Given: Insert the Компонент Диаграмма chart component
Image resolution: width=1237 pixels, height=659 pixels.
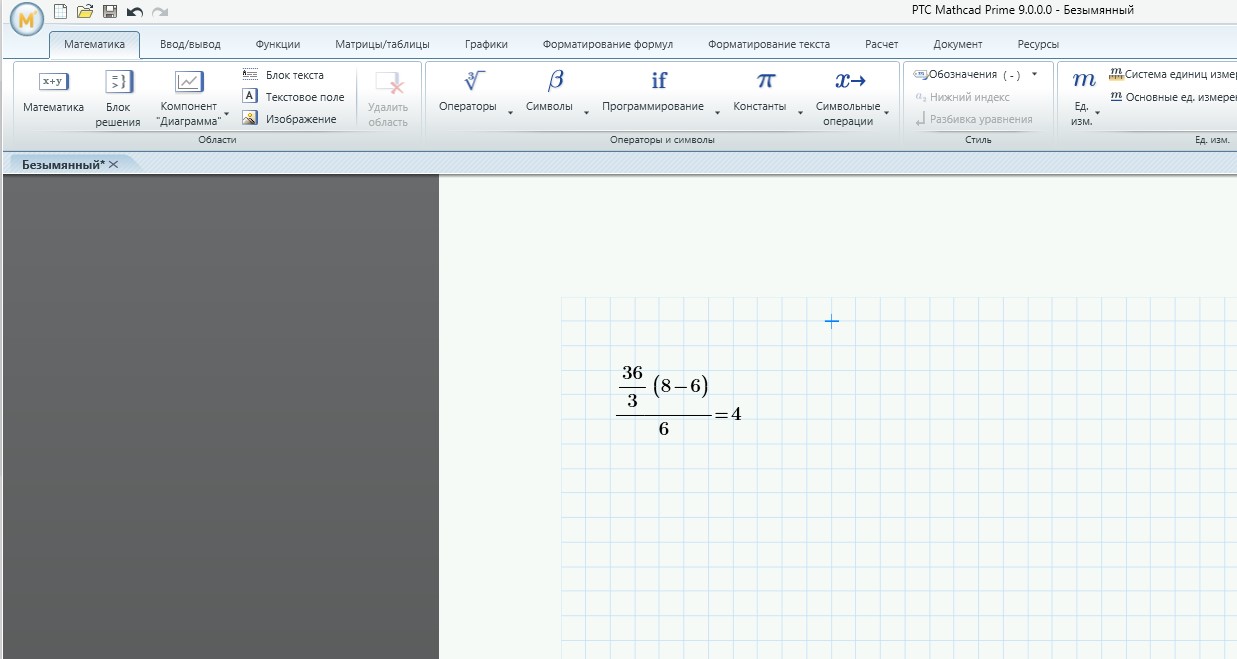Looking at the screenshot, I should (x=188, y=98).
